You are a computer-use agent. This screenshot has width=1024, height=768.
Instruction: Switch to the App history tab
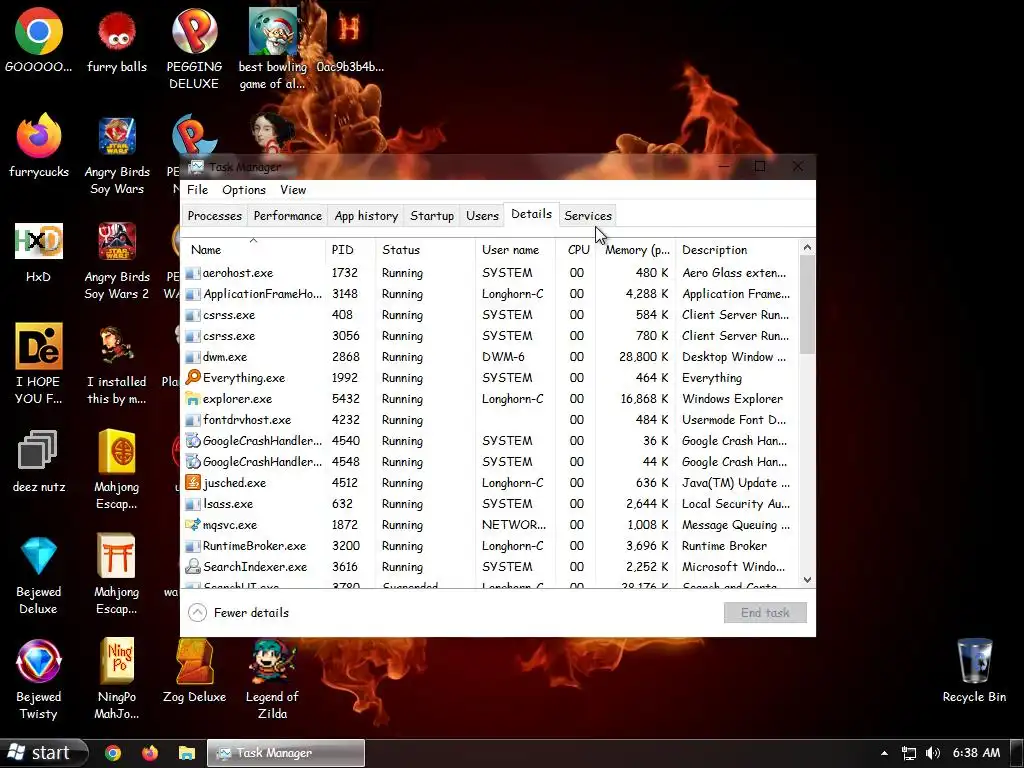point(366,216)
